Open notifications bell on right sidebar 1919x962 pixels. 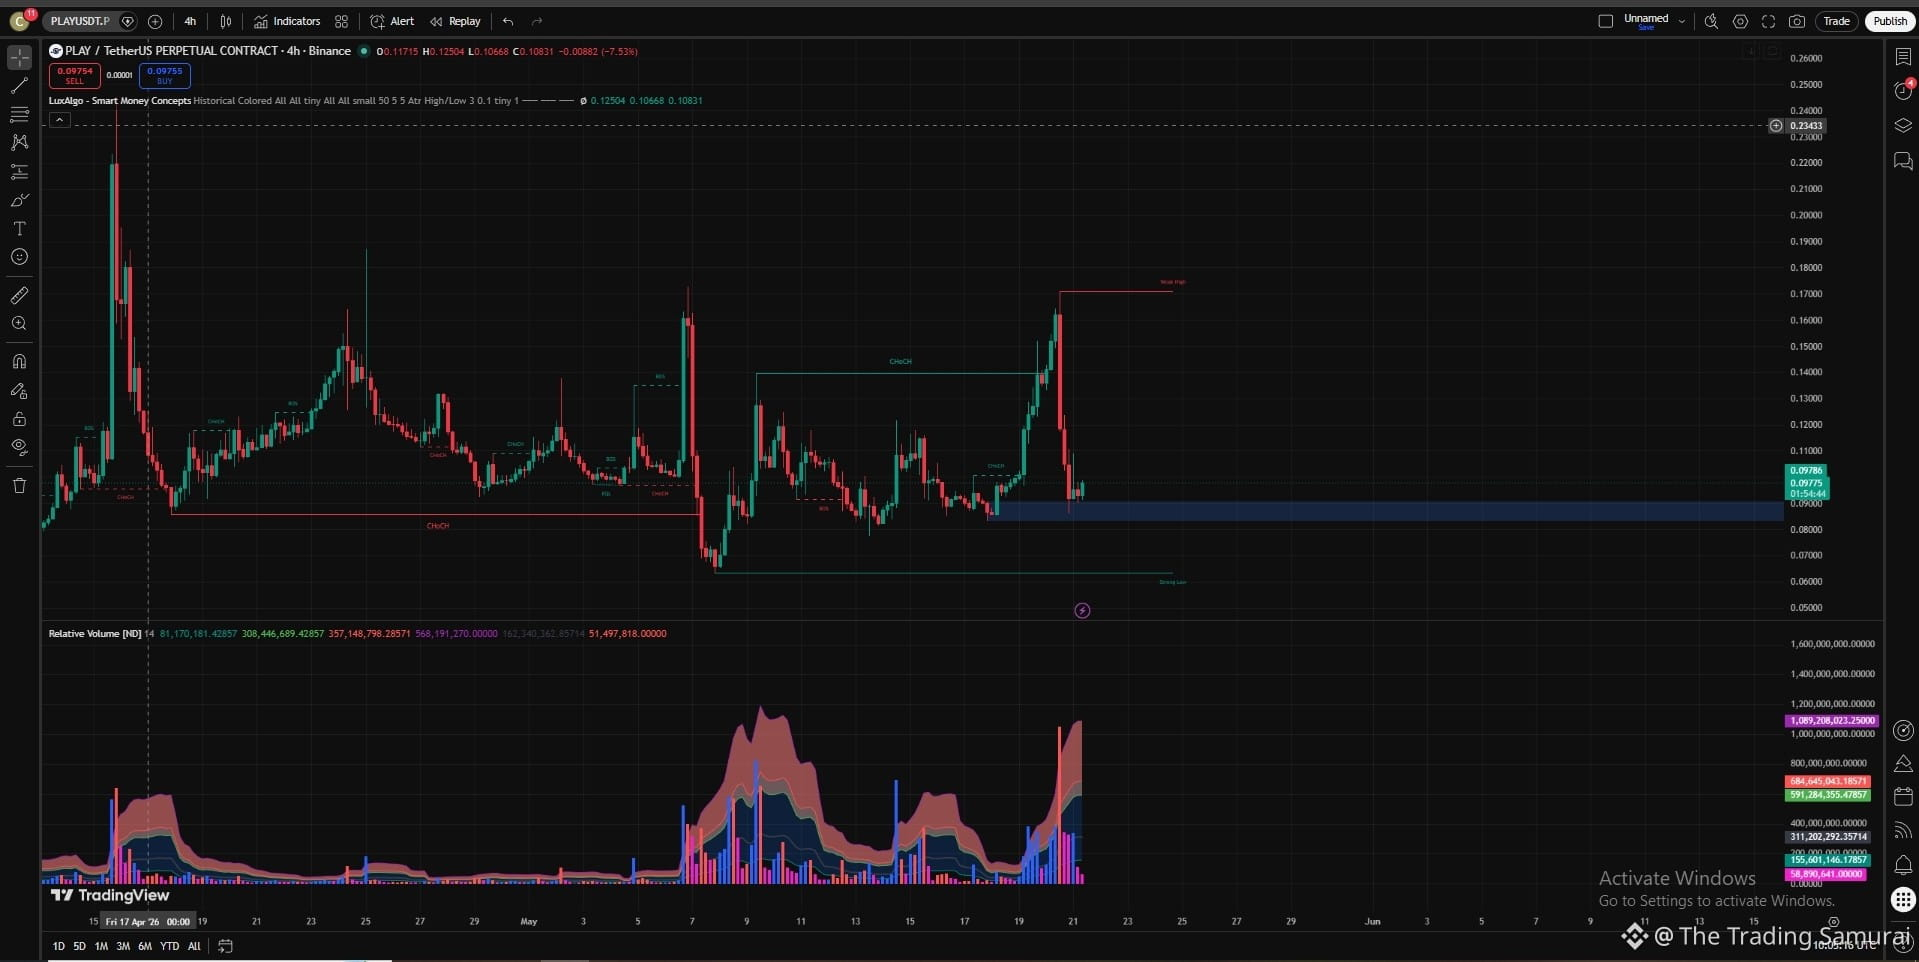click(1903, 865)
